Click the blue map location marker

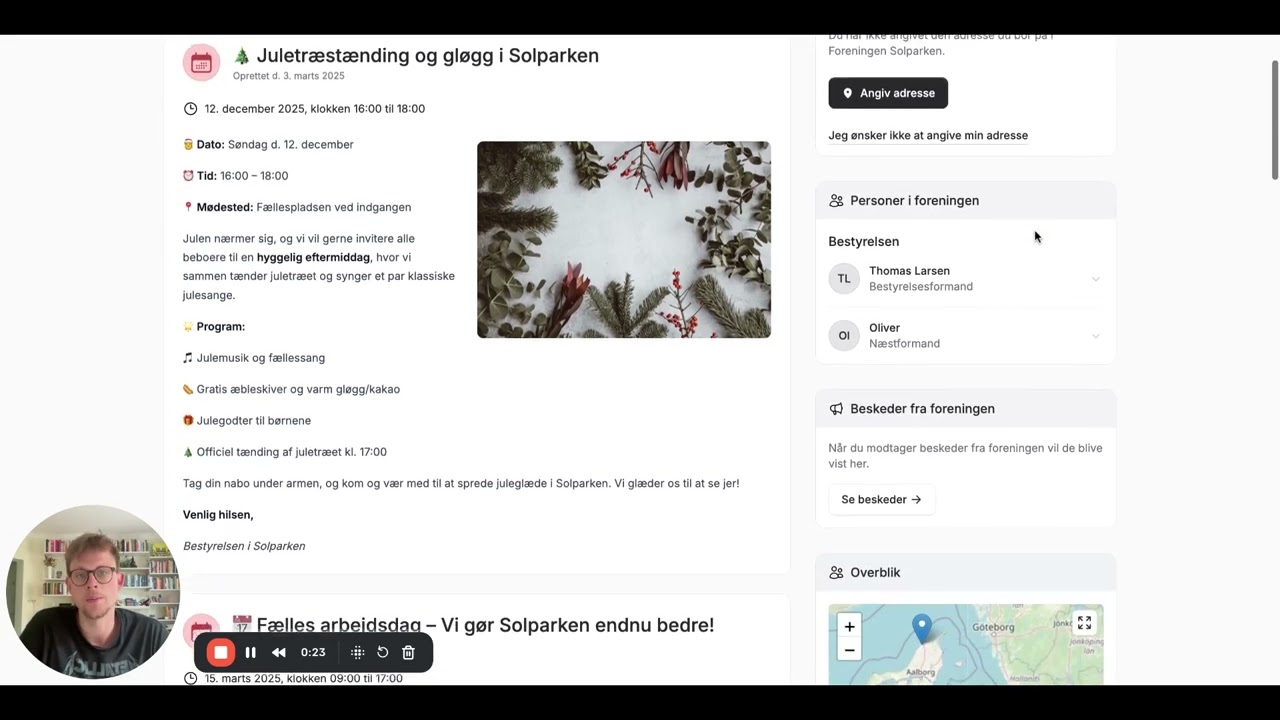922,629
